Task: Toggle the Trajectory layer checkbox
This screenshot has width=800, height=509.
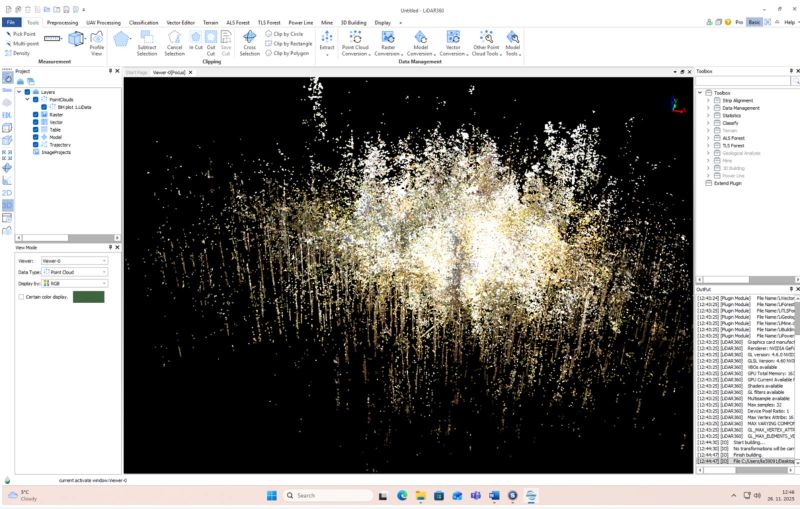Action: (36, 145)
